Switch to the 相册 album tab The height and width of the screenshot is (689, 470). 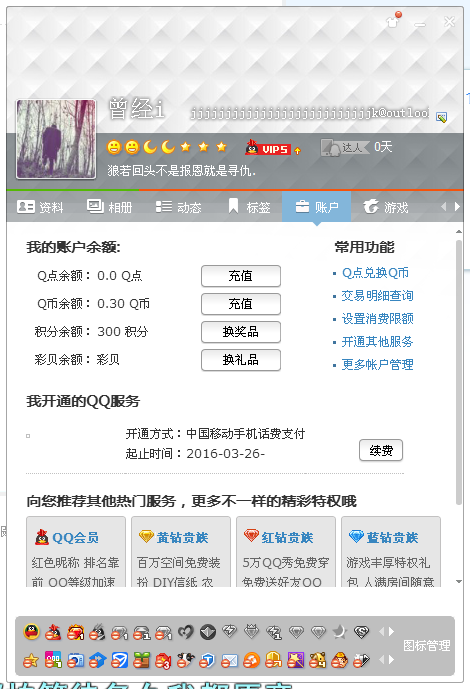click(109, 207)
